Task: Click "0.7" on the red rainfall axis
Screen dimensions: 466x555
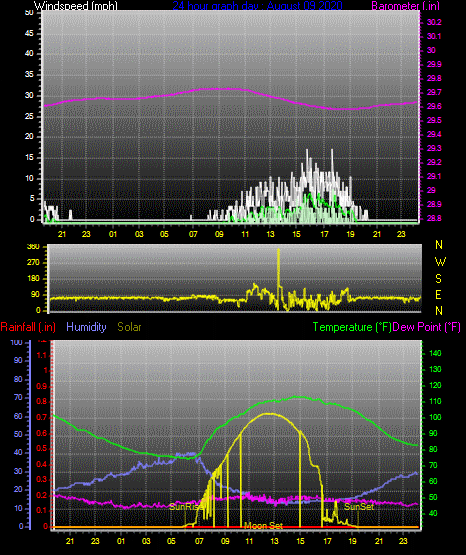Action: [42, 418]
